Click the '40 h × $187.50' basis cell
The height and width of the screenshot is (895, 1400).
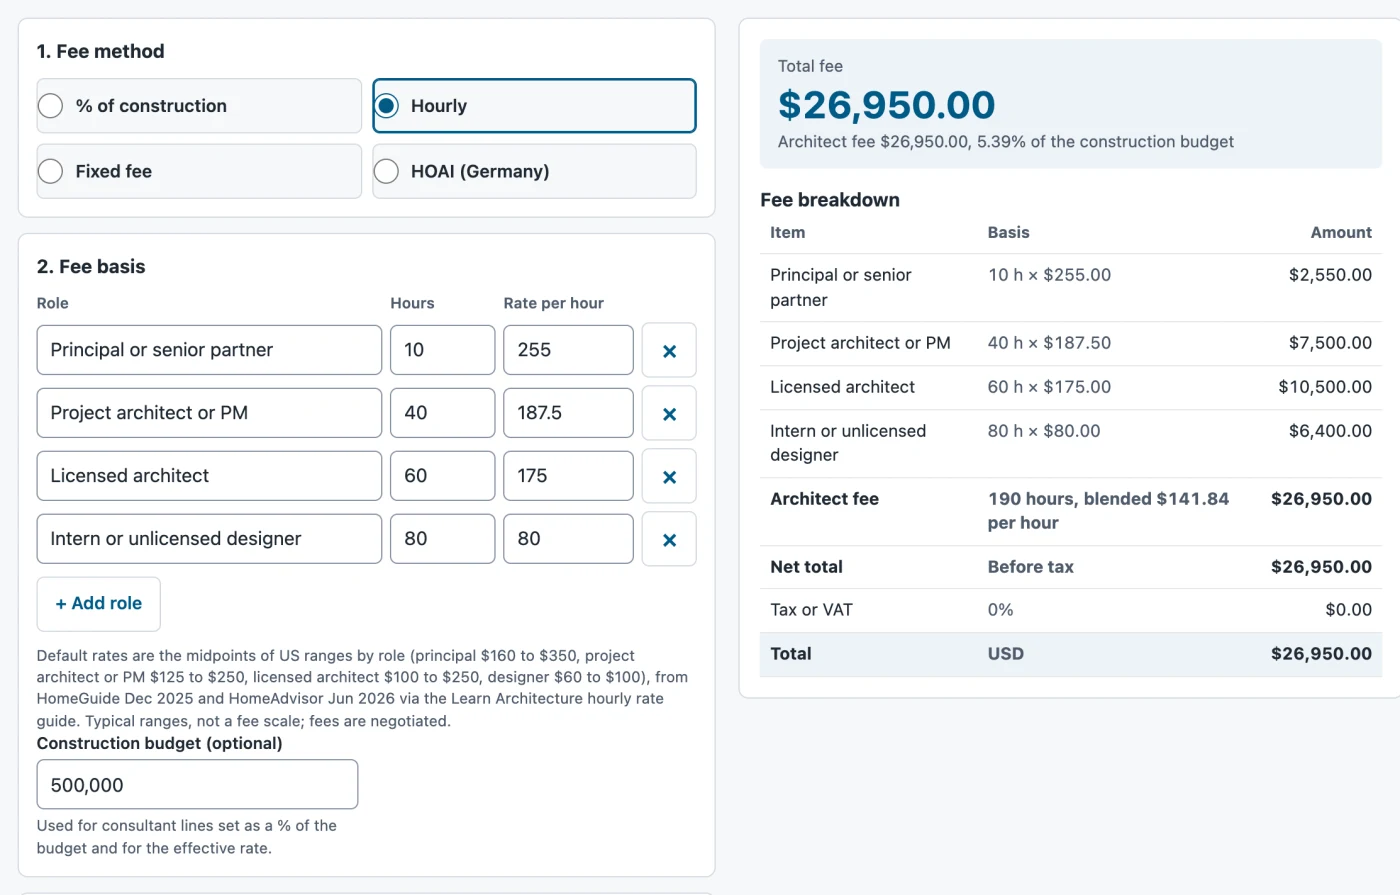pyautogui.click(x=1049, y=343)
